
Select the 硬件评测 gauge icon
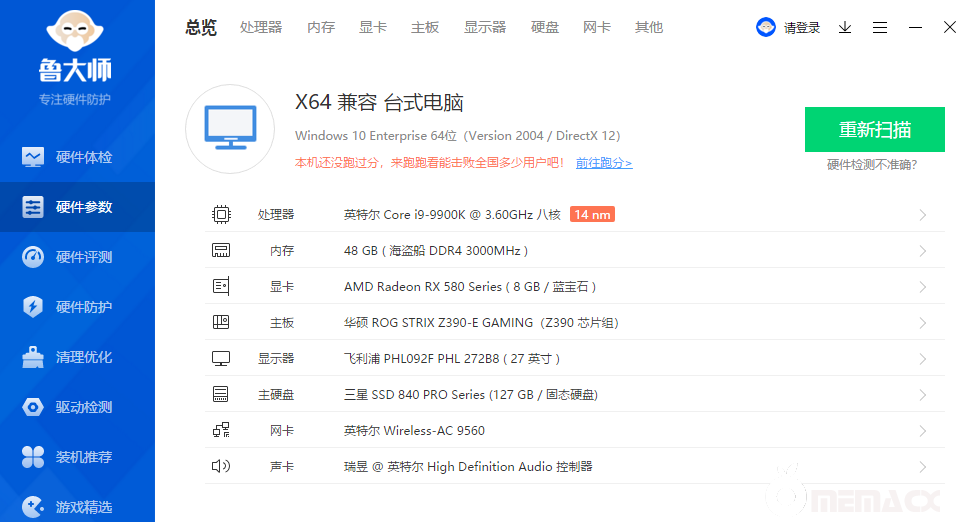coord(33,257)
